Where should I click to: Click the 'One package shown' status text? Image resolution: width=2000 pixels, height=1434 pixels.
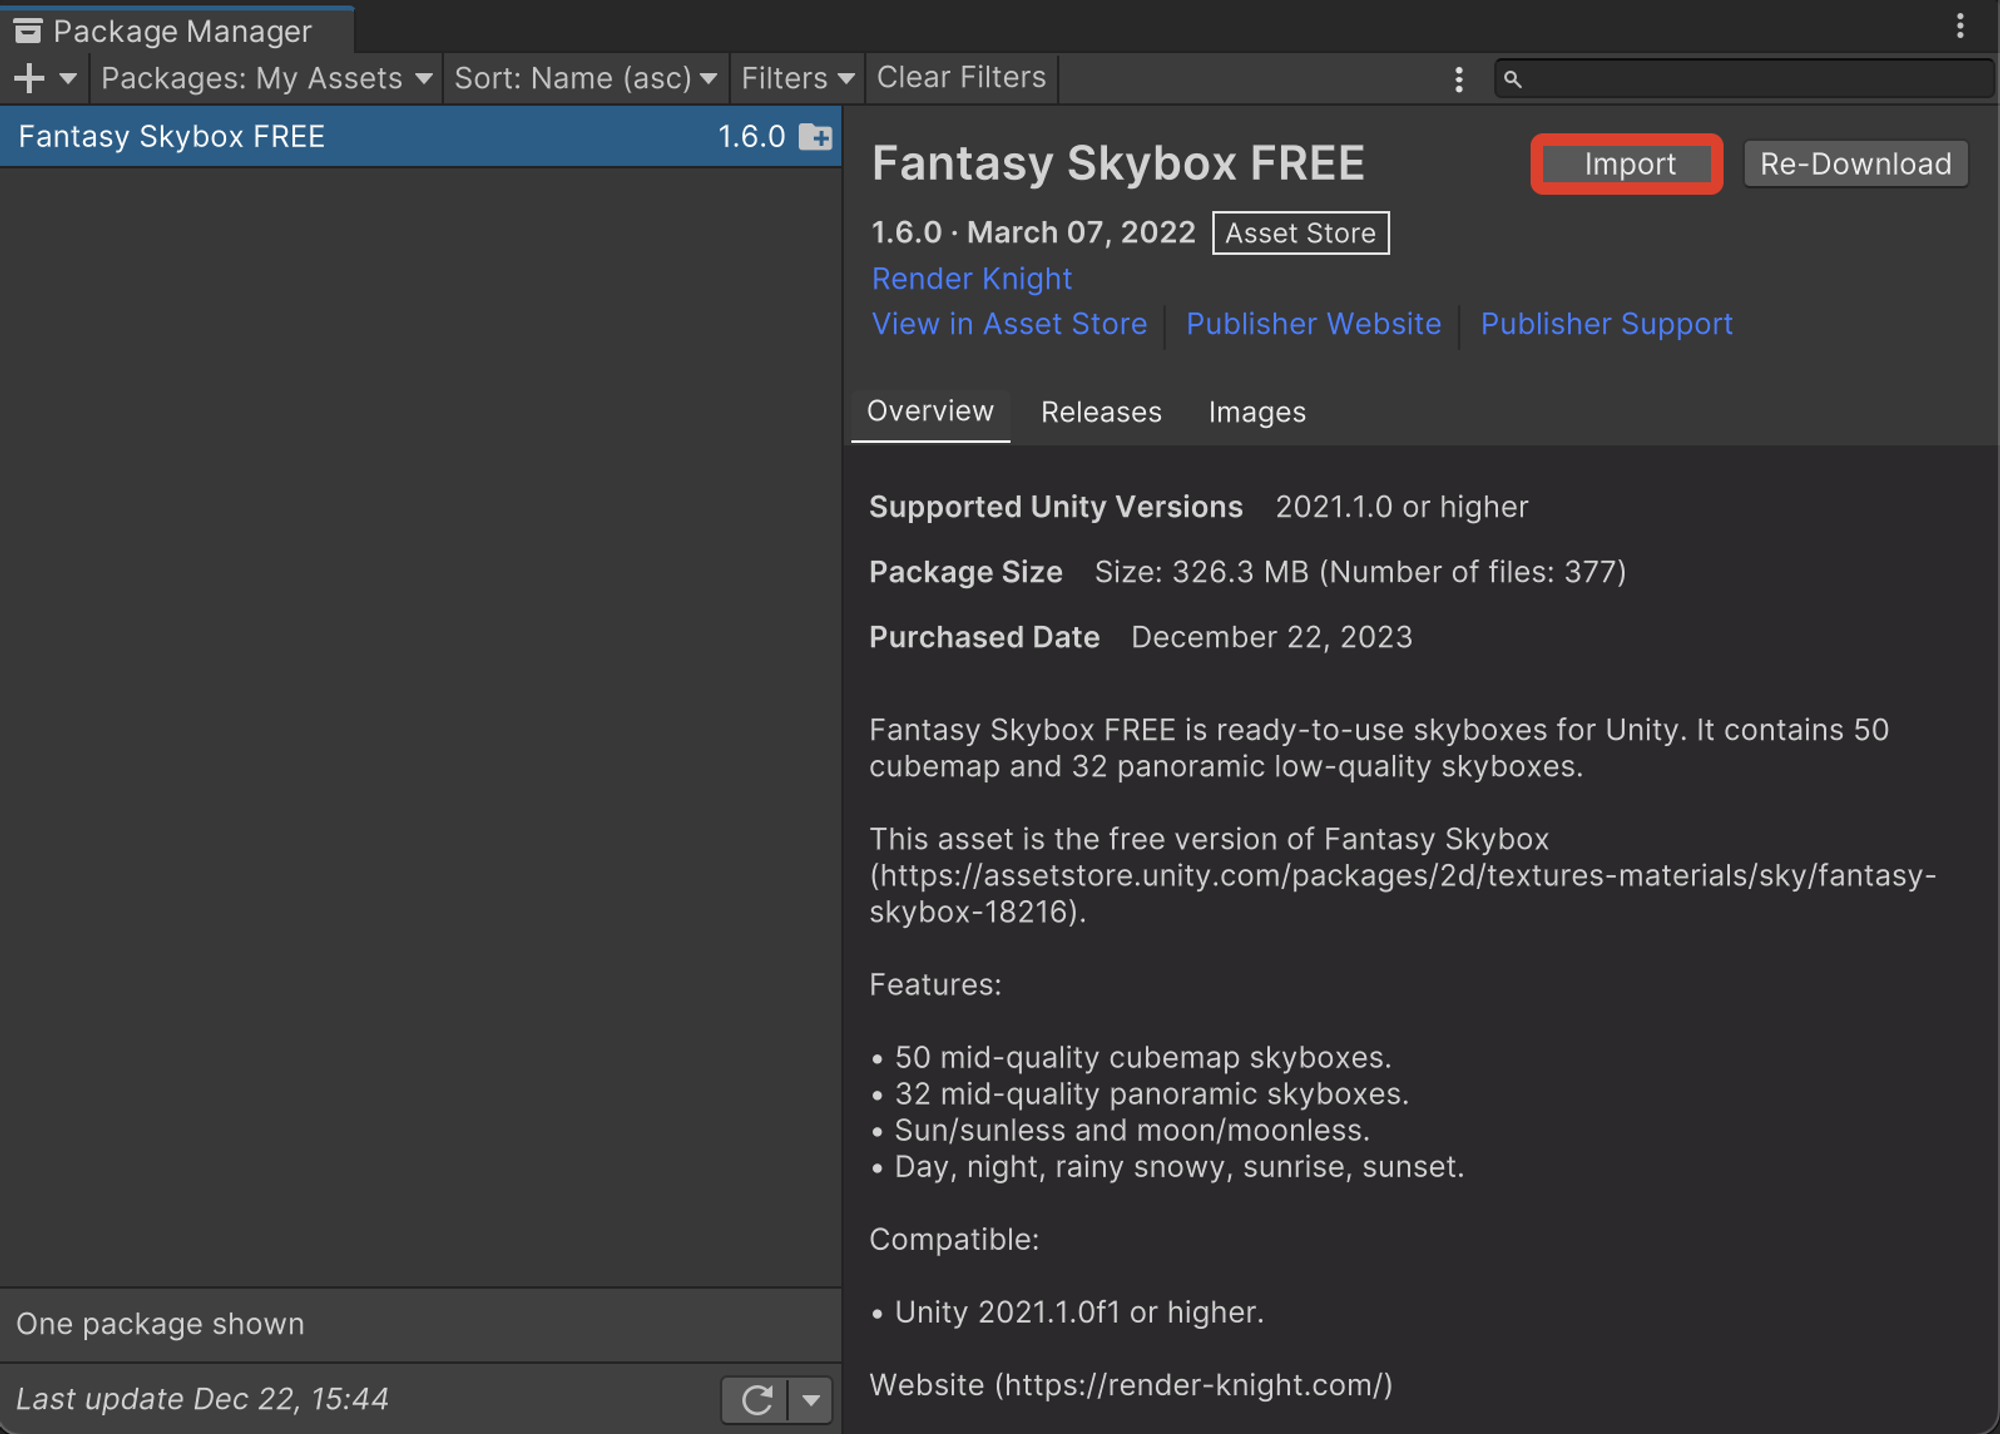coord(160,1324)
